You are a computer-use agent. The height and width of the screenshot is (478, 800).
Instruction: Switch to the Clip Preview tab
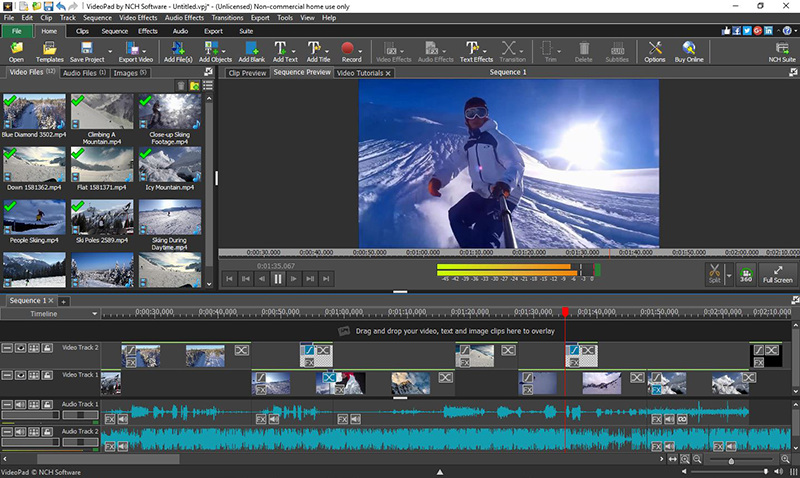247,73
